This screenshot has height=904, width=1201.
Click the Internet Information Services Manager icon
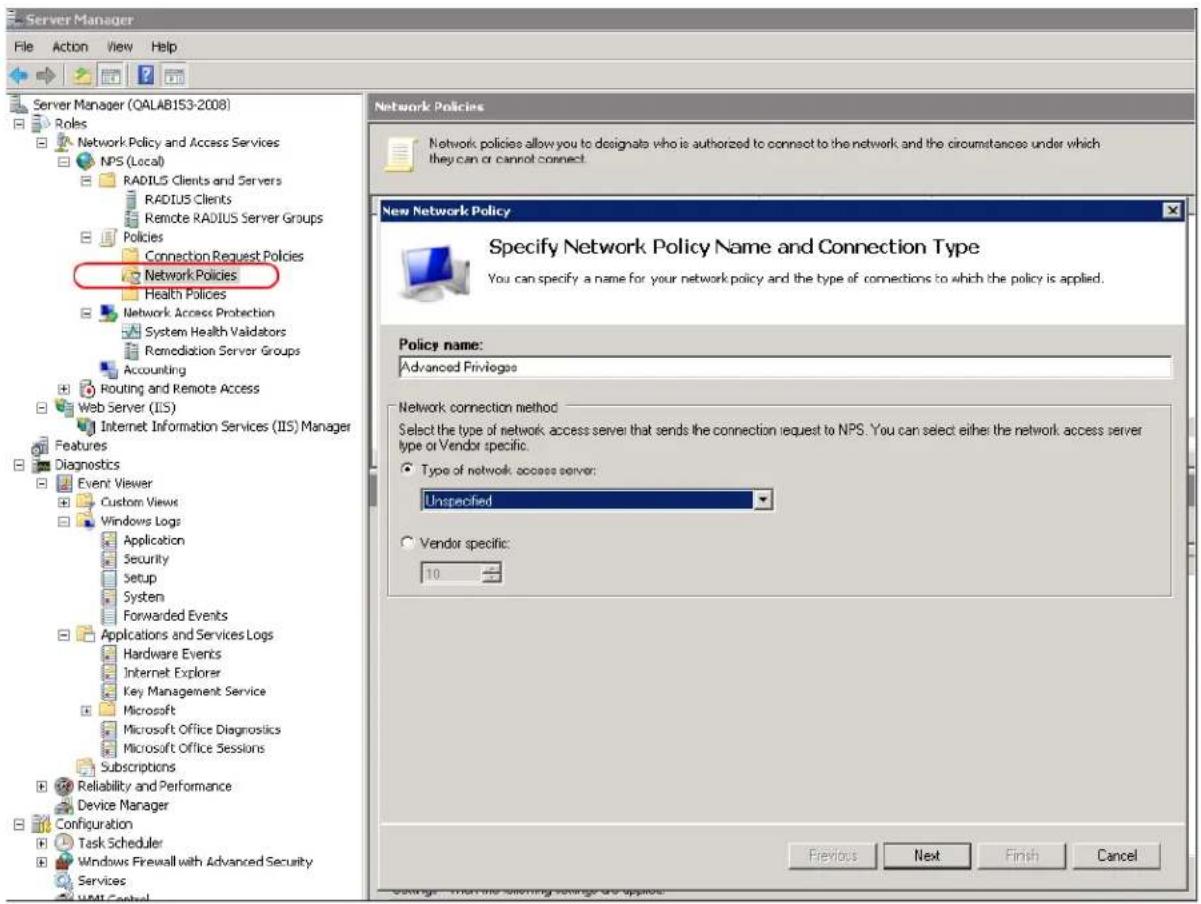click(x=85, y=427)
